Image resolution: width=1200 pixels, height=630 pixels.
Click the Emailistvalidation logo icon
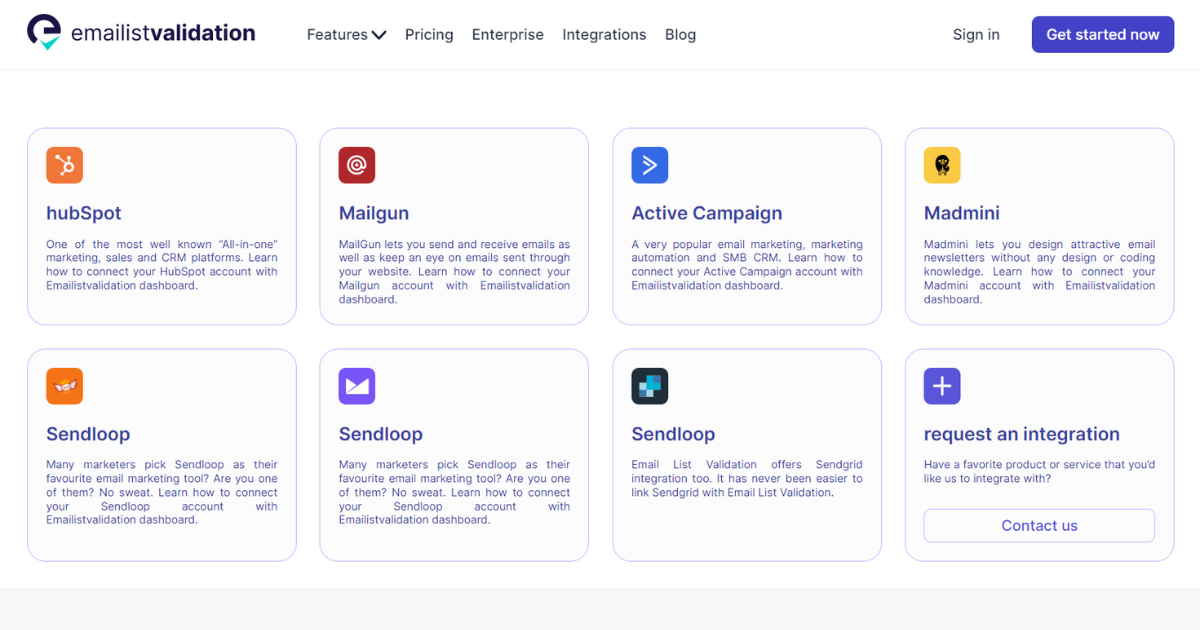coord(44,33)
